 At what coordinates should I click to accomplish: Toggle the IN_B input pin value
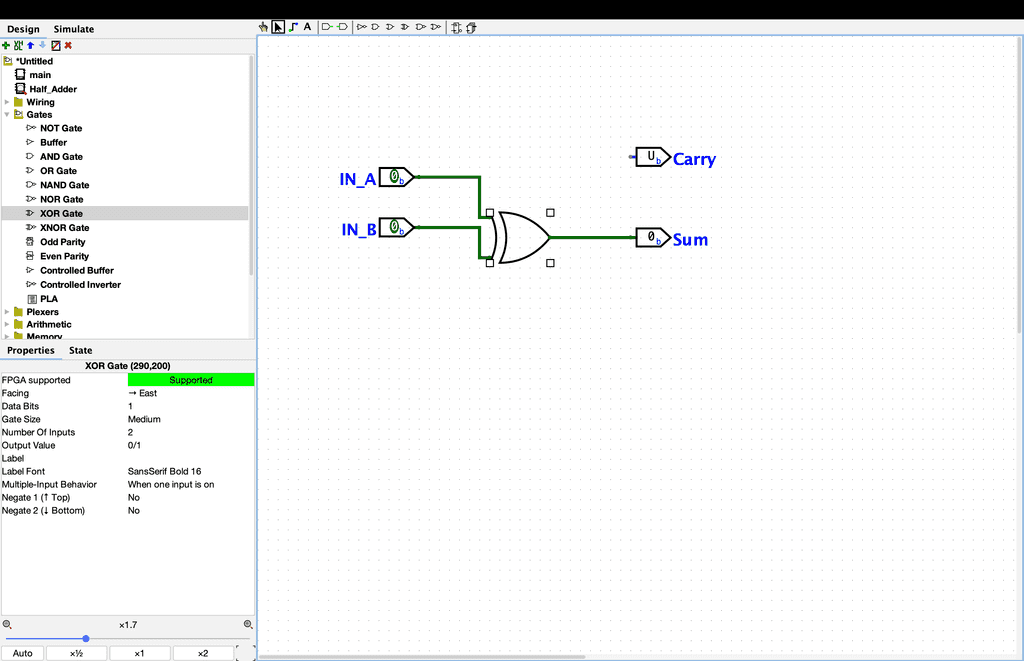pos(395,228)
